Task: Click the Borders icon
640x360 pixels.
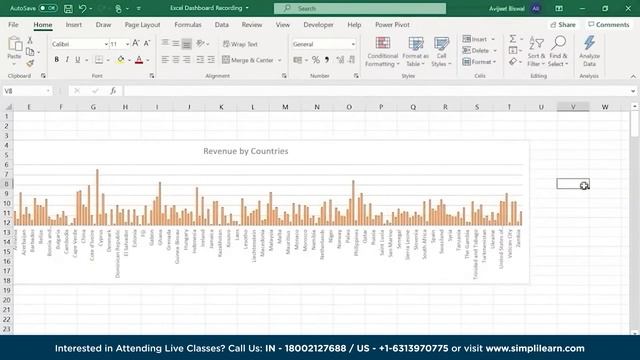Action: pos(99,60)
